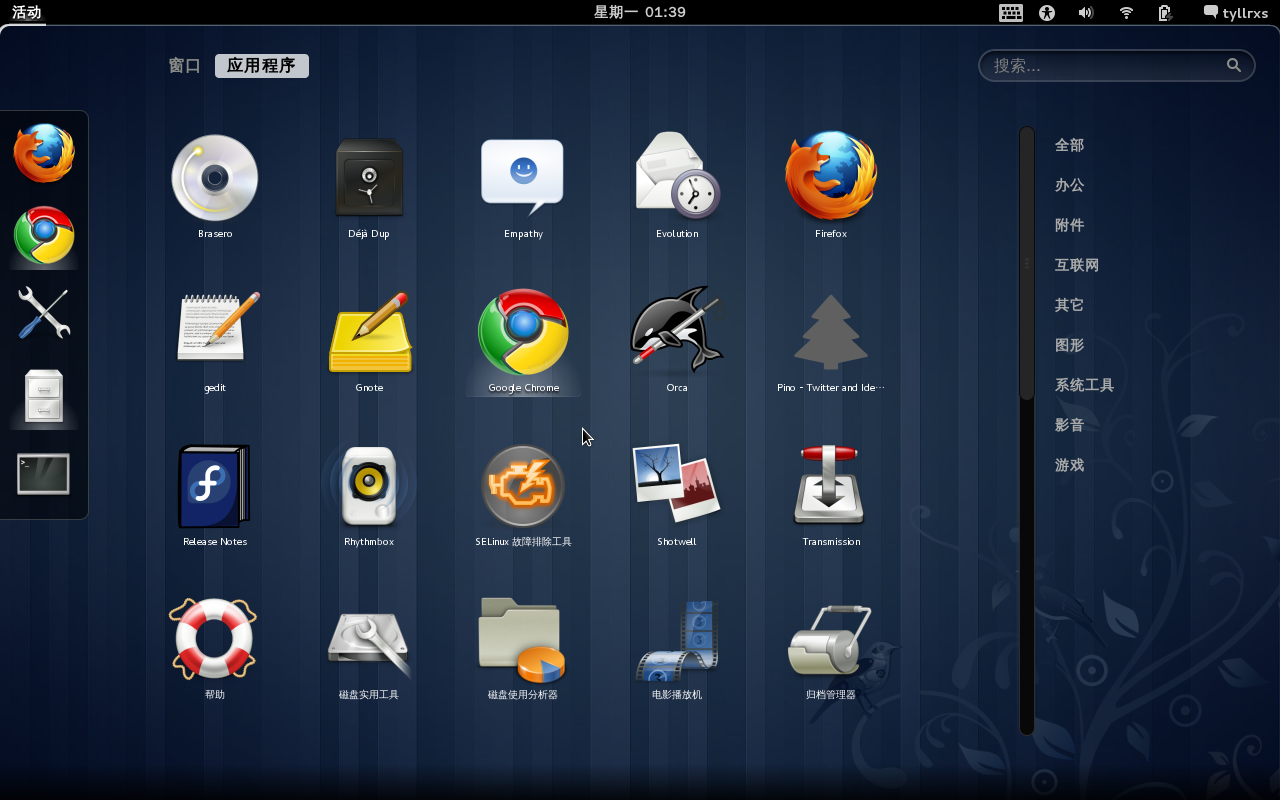Show 全部 applications category
1280x800 pixels.
tap(1069, 145)
